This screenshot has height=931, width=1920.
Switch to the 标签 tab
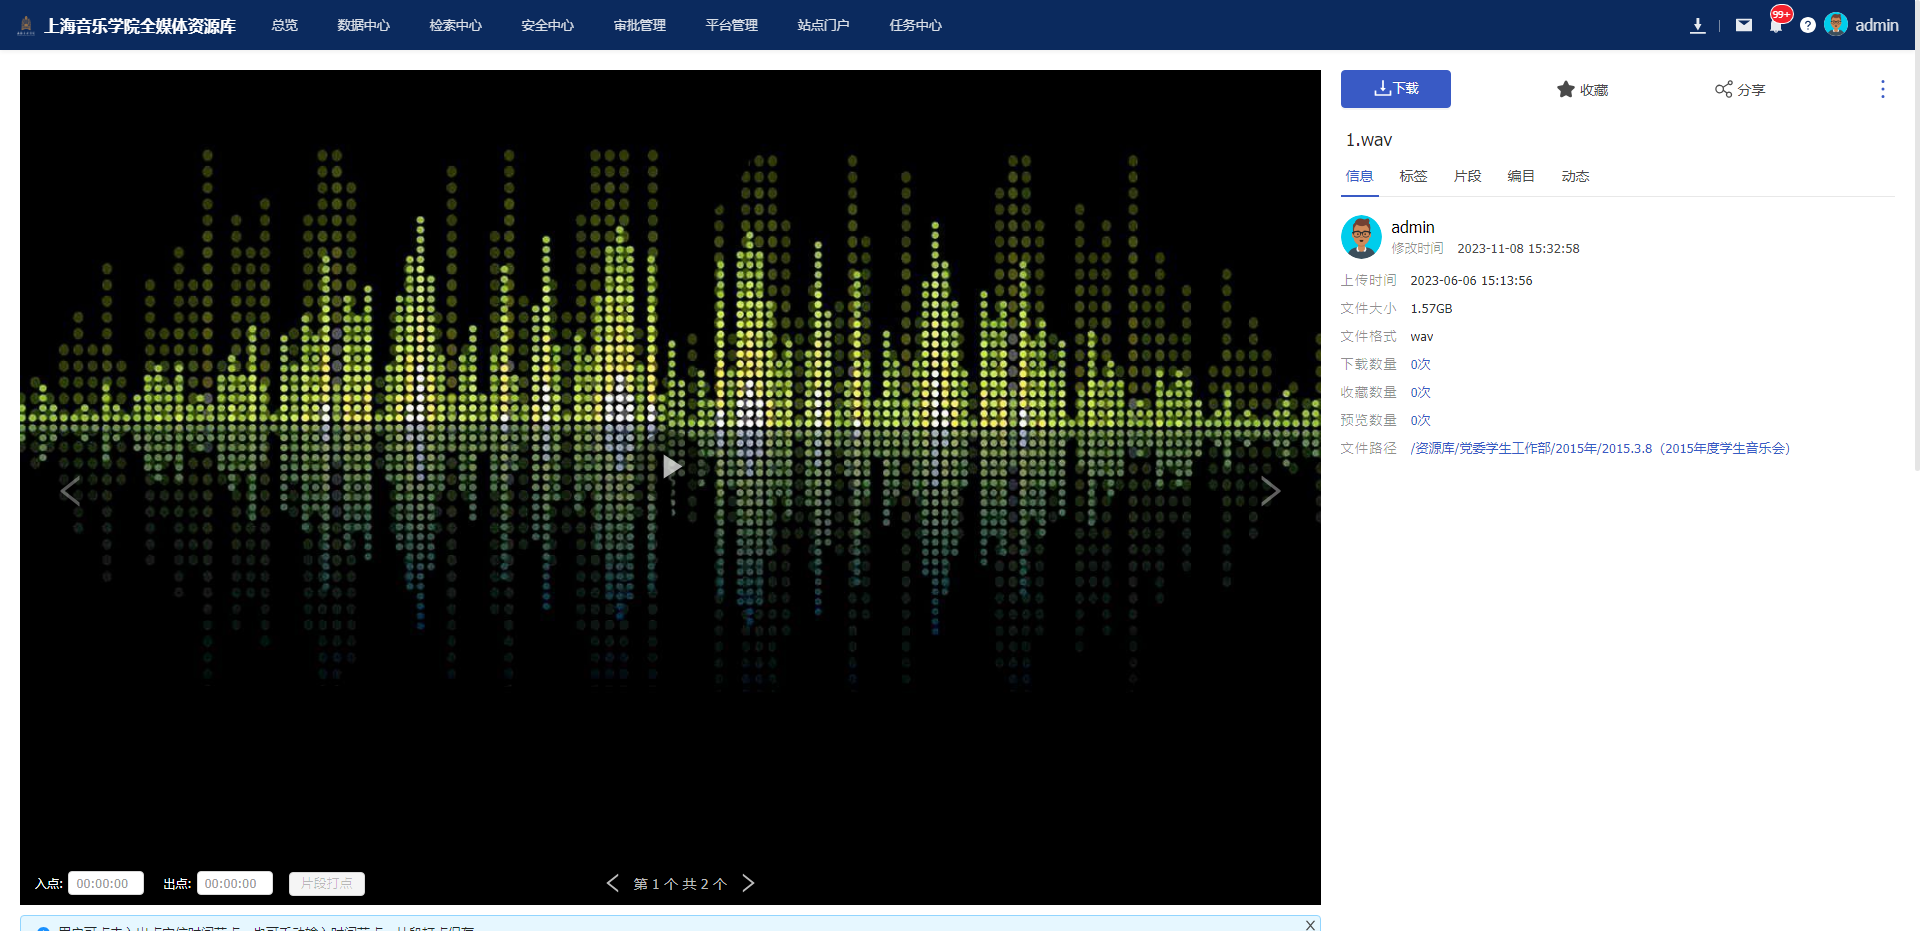[x=1413, y=176]
